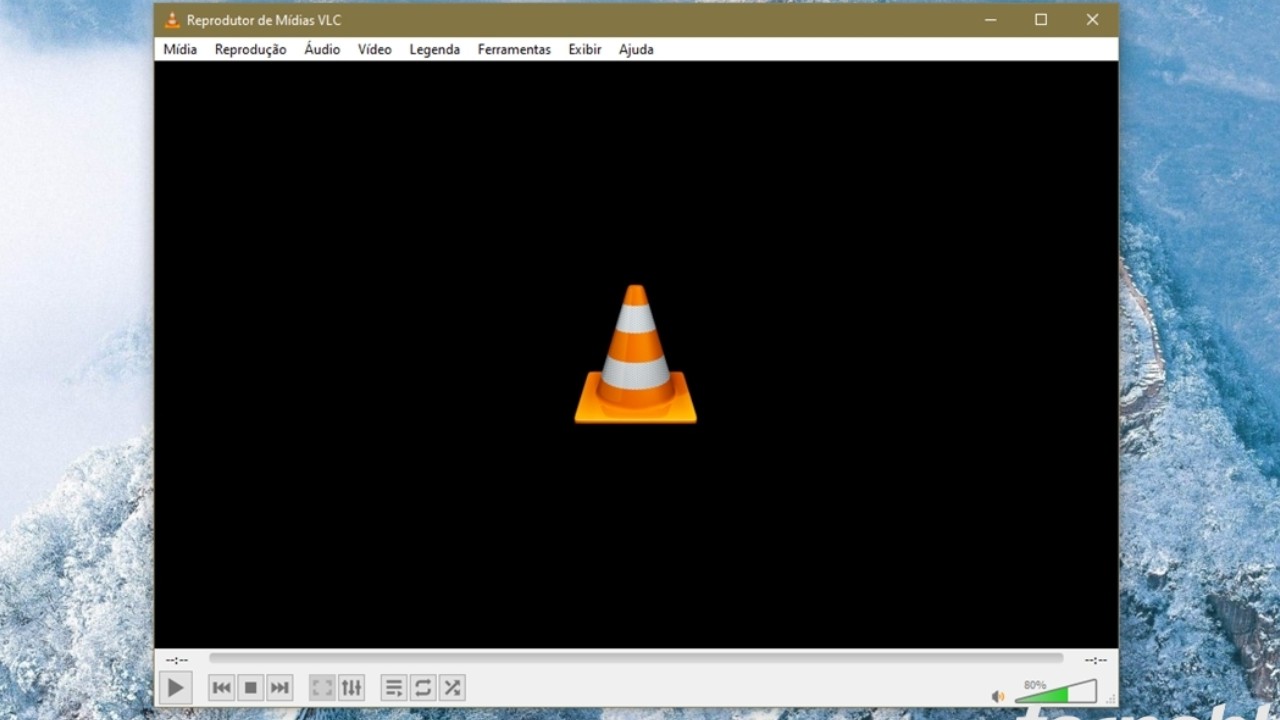The height and width of the screenshot is (720, 1280).
Task: Stop playback with the square icon
Action: [x=251, y=688]
